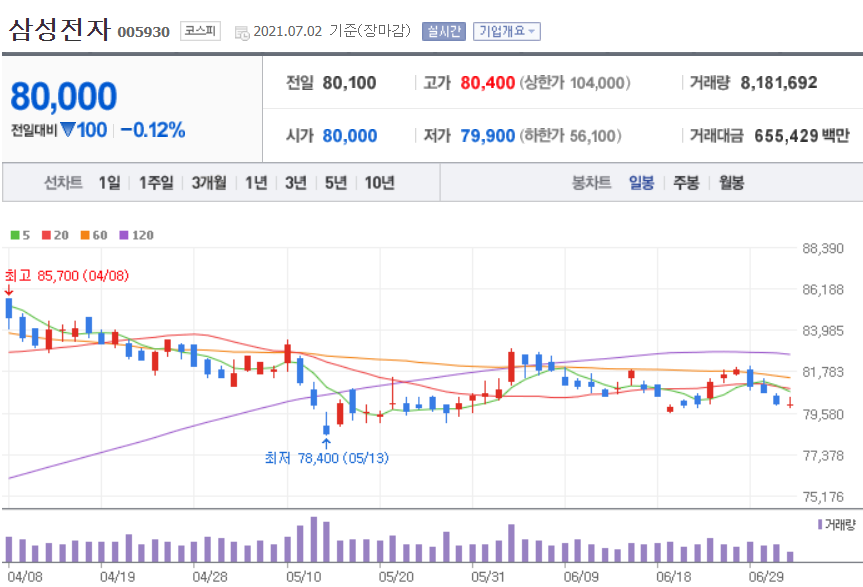Click the 05/10 date axis label
This screenshot has width=863, height=587.
(303, 577)
